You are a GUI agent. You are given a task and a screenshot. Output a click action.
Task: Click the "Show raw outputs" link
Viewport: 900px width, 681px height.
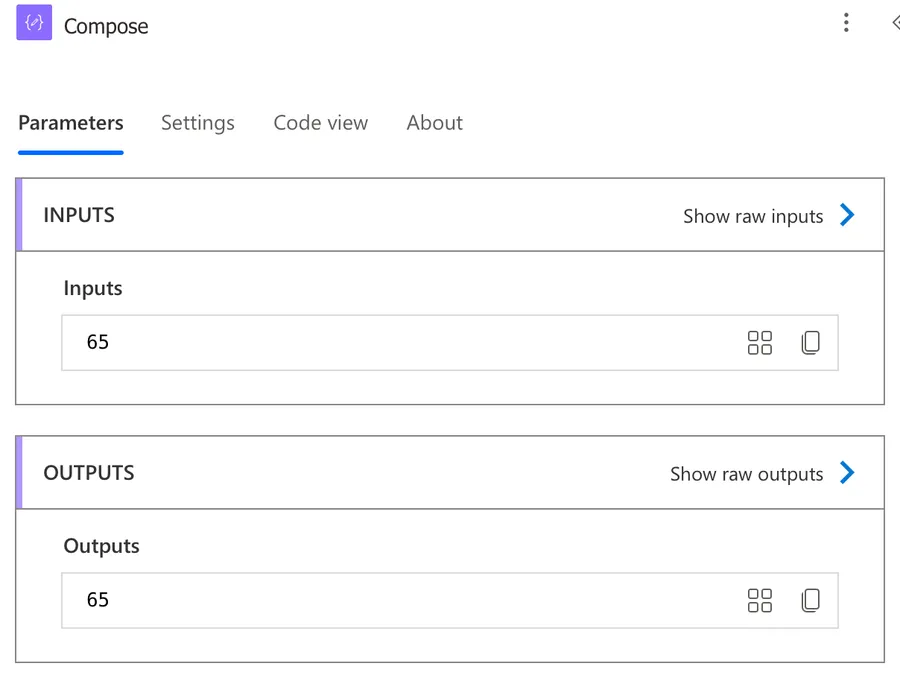(x=746, y=474)
